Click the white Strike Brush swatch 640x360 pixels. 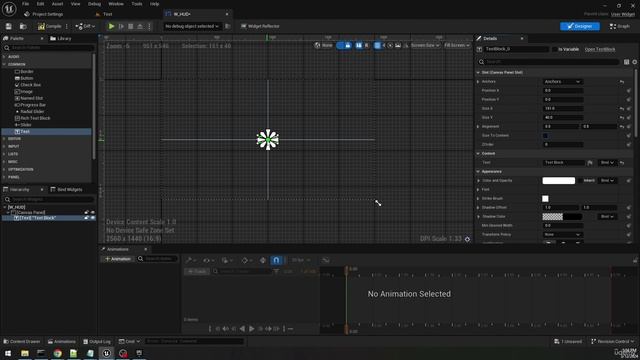click(545, 198)
